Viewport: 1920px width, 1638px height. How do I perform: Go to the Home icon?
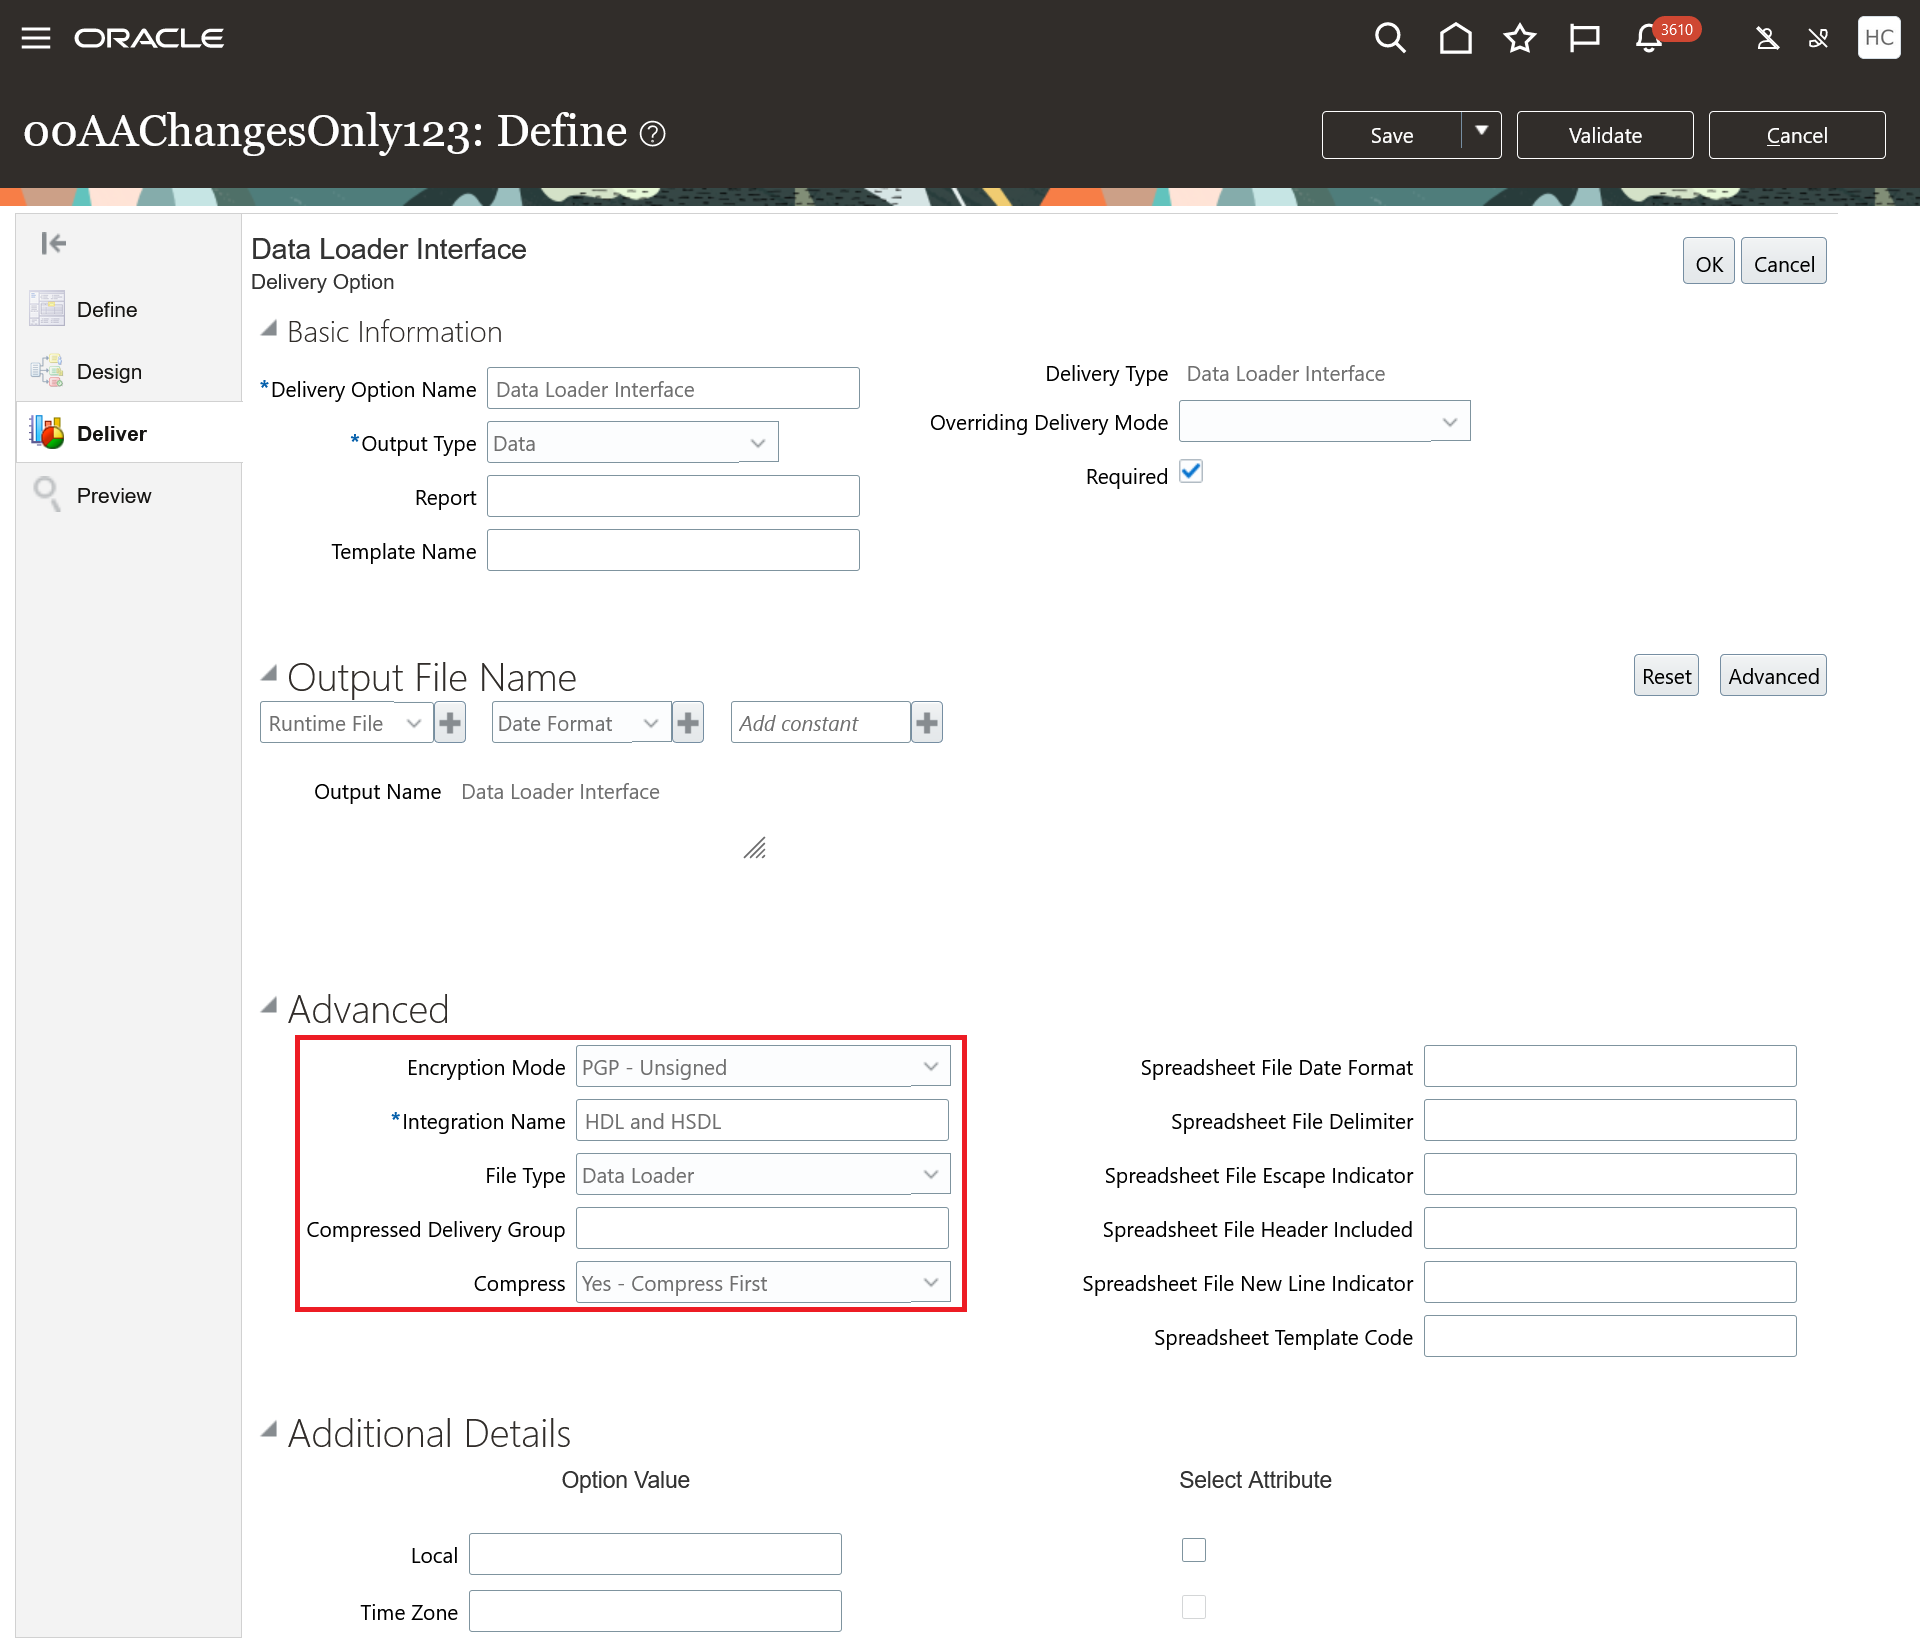coord(1455,38)
